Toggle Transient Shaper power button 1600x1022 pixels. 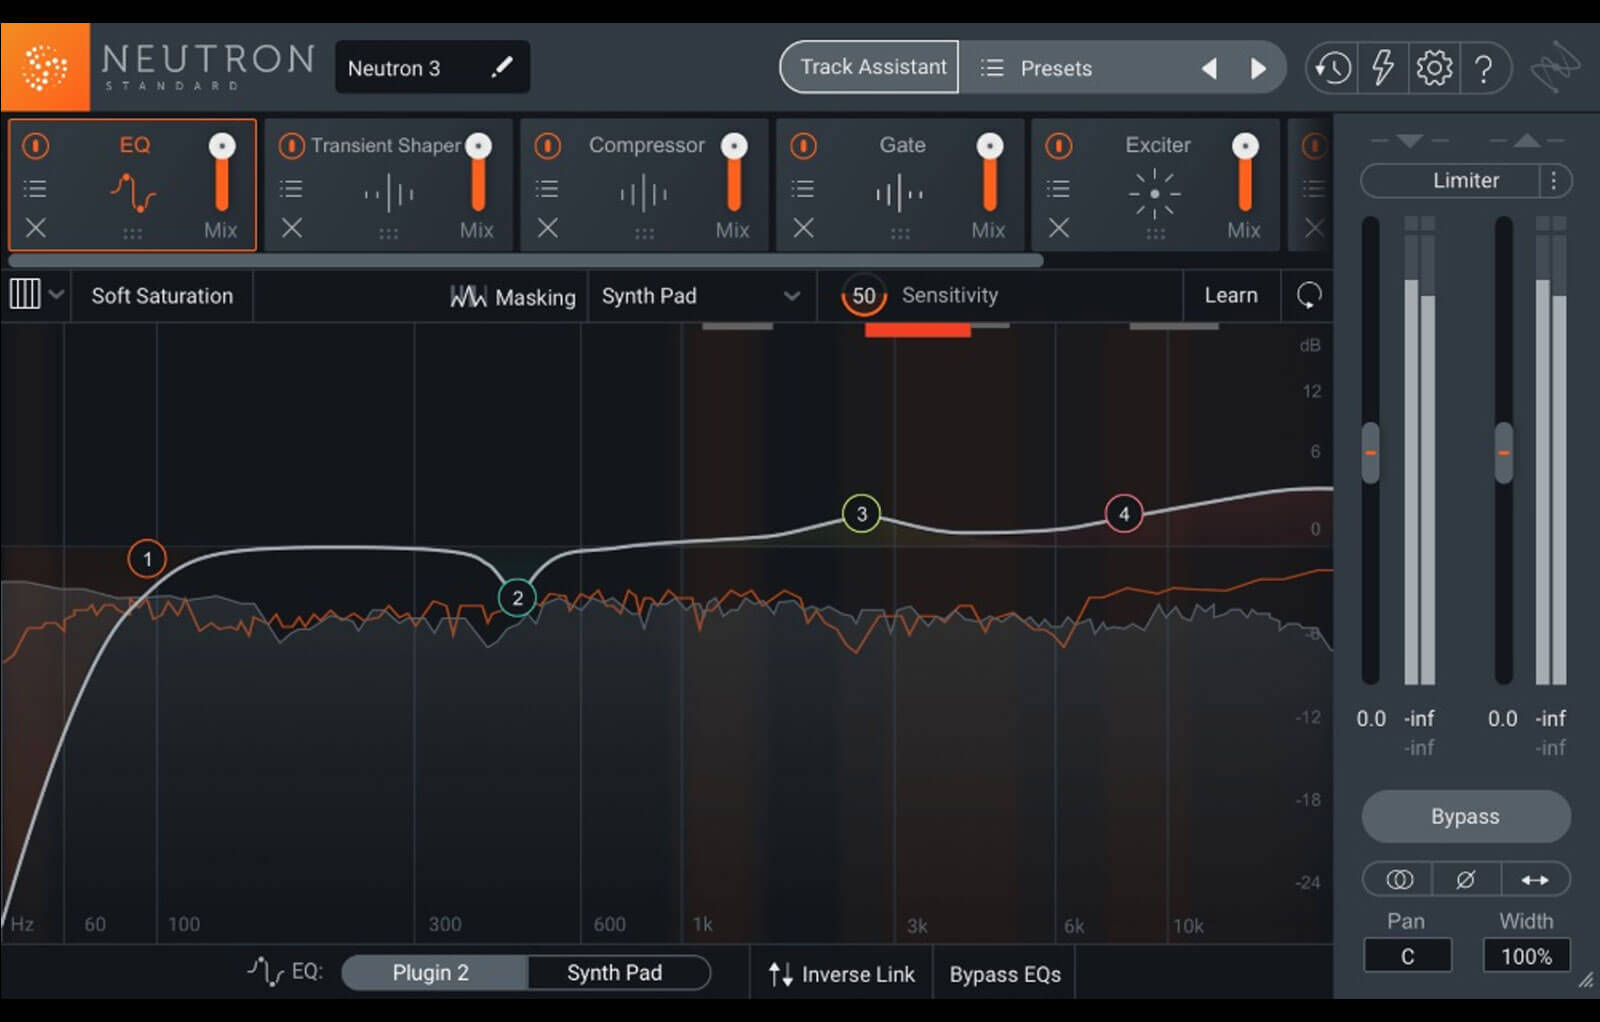coord(291,146)
